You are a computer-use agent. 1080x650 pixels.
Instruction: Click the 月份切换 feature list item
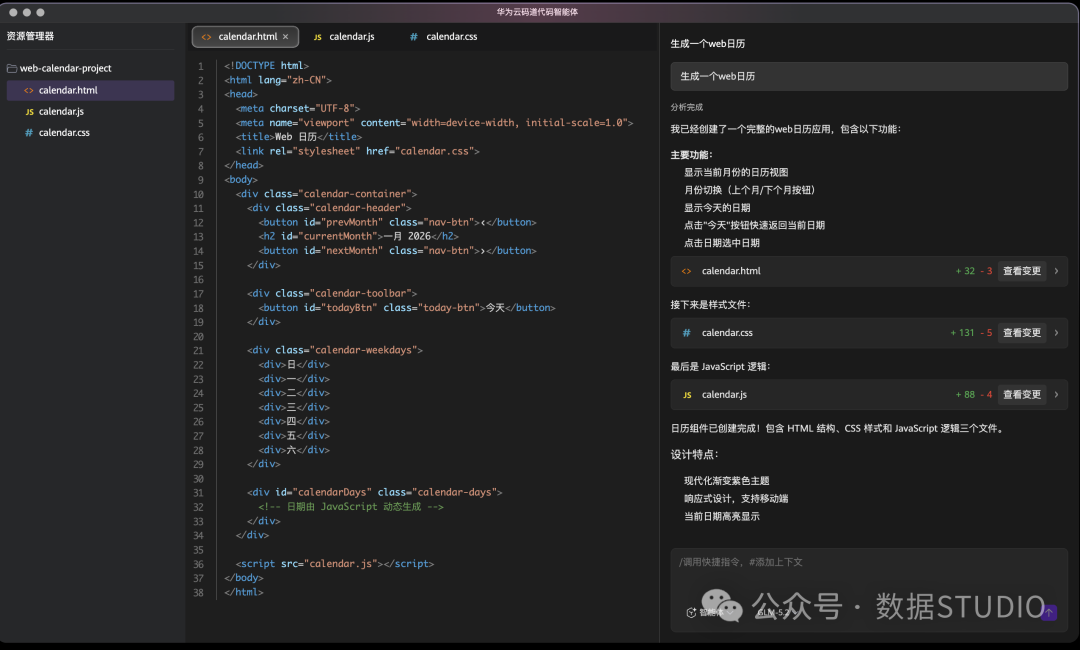[x=749, y=190]
